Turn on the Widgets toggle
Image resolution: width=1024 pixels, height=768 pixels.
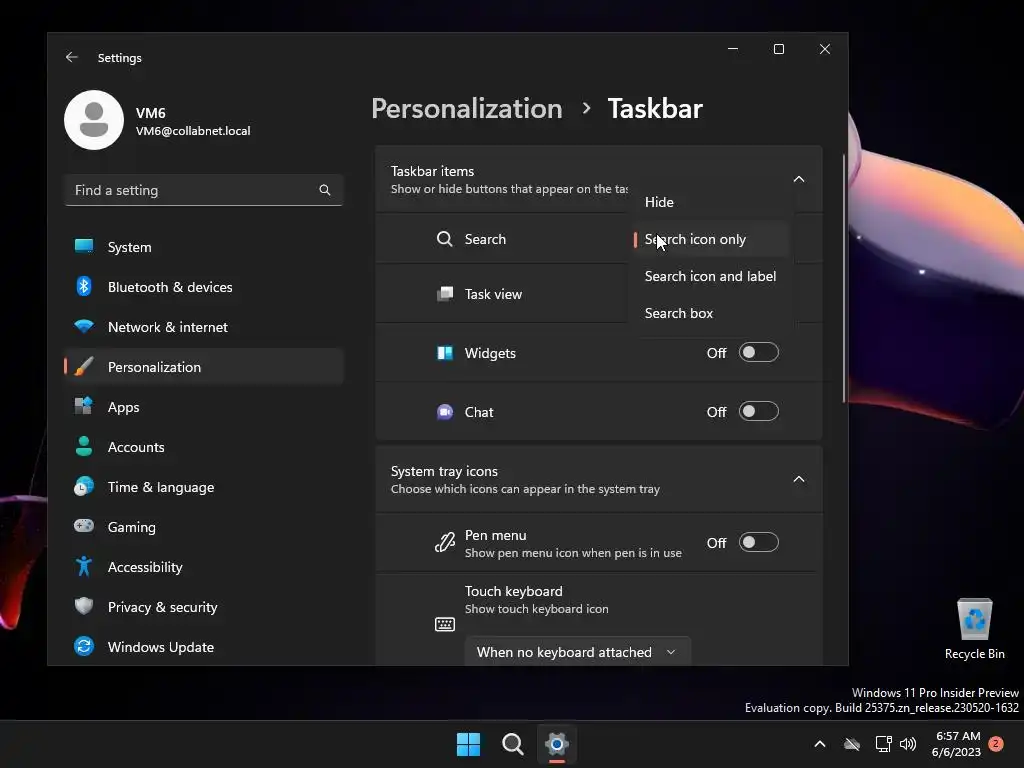point(759,353)
